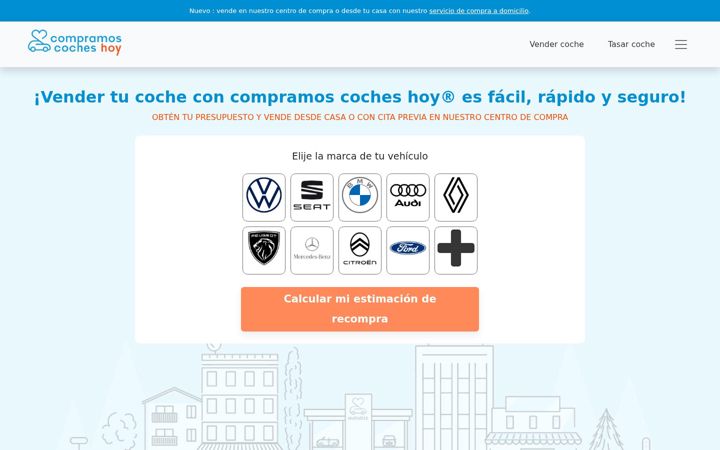Select the Volkswagen brand logo
This screenshot has width=720, height=450.
pos(264,197)
